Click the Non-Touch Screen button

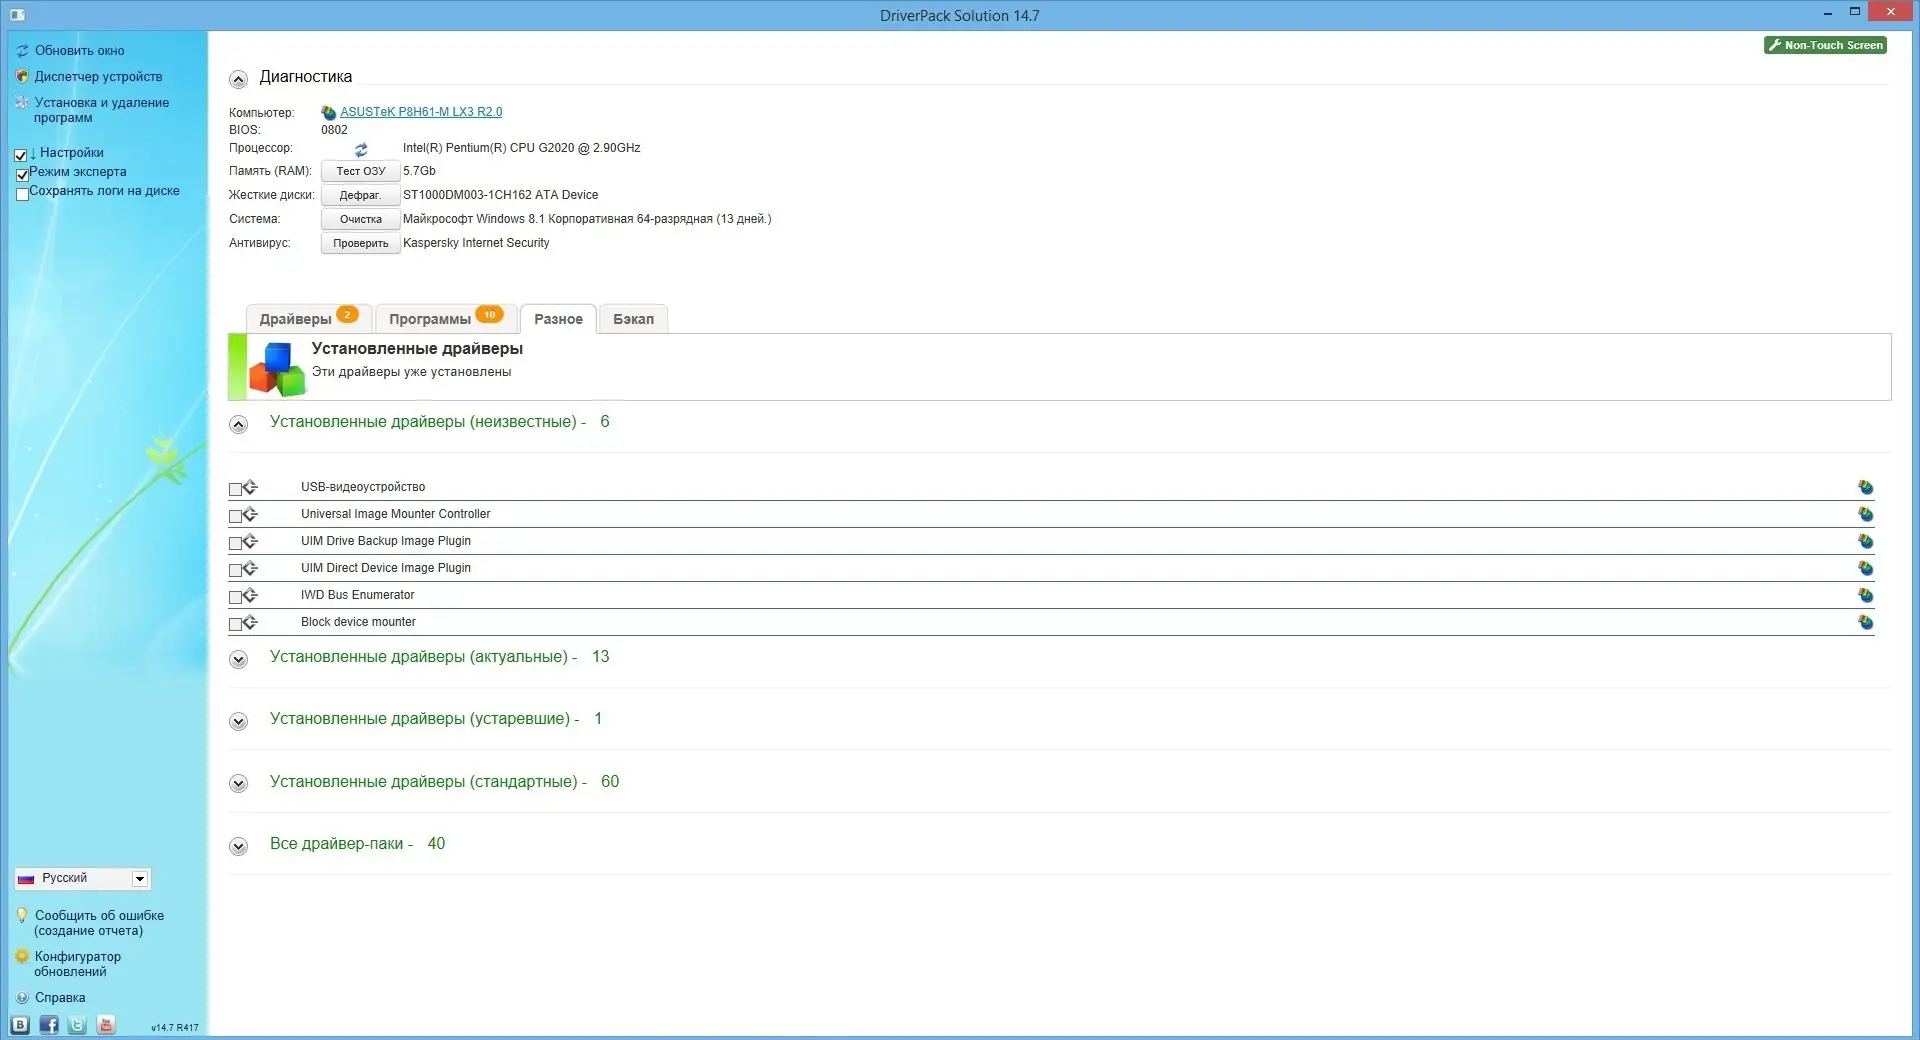[x=1825, y=45]
